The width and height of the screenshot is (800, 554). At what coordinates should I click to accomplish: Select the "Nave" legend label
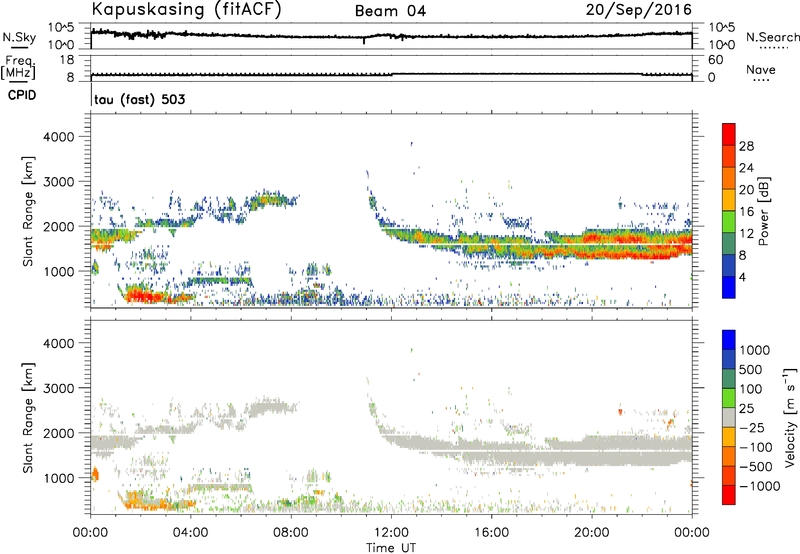tap(761, 69)
